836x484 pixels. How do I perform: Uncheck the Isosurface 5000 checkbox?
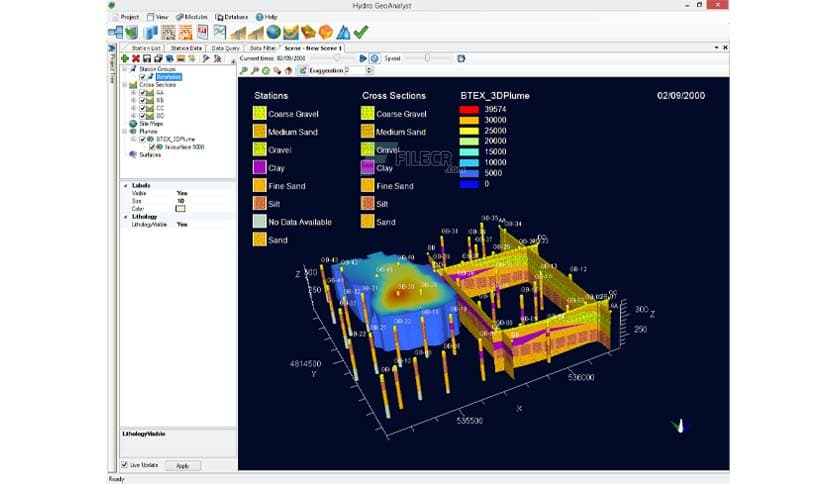point(151,147)
